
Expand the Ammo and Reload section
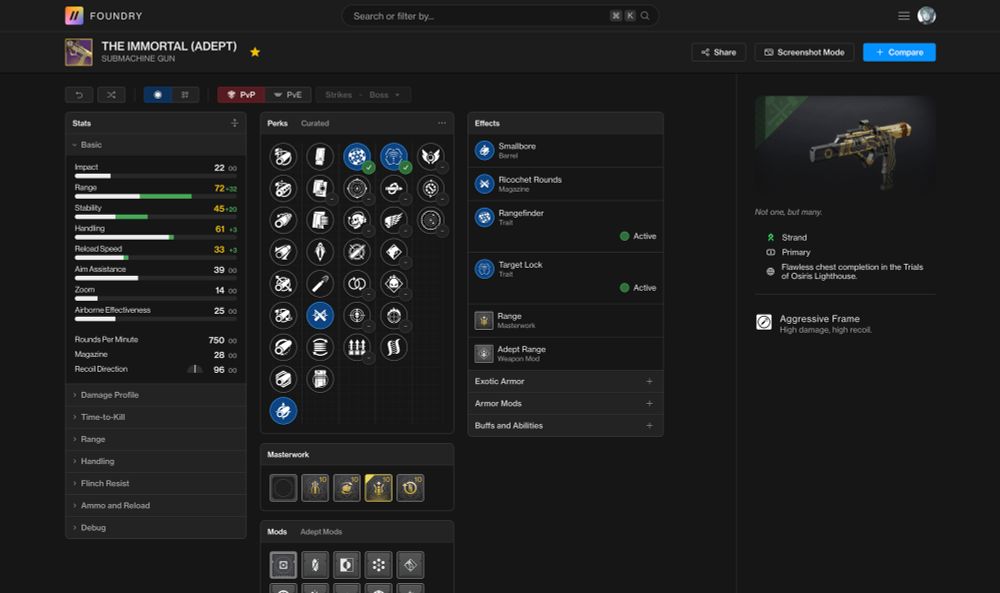coord(156,506)
